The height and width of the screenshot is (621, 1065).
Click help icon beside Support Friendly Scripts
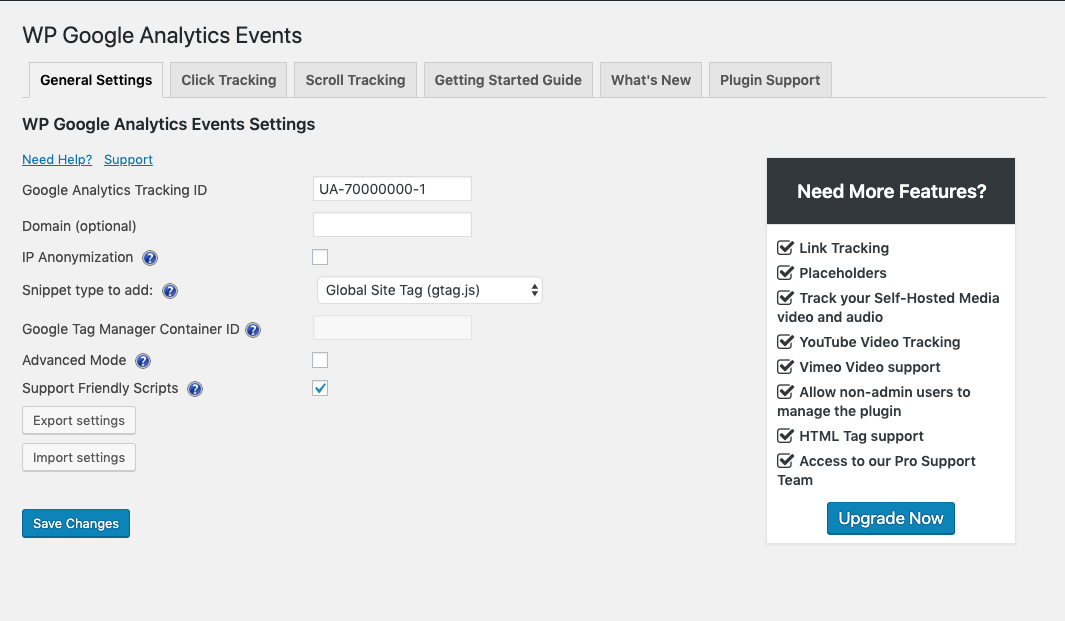[195, 389]
